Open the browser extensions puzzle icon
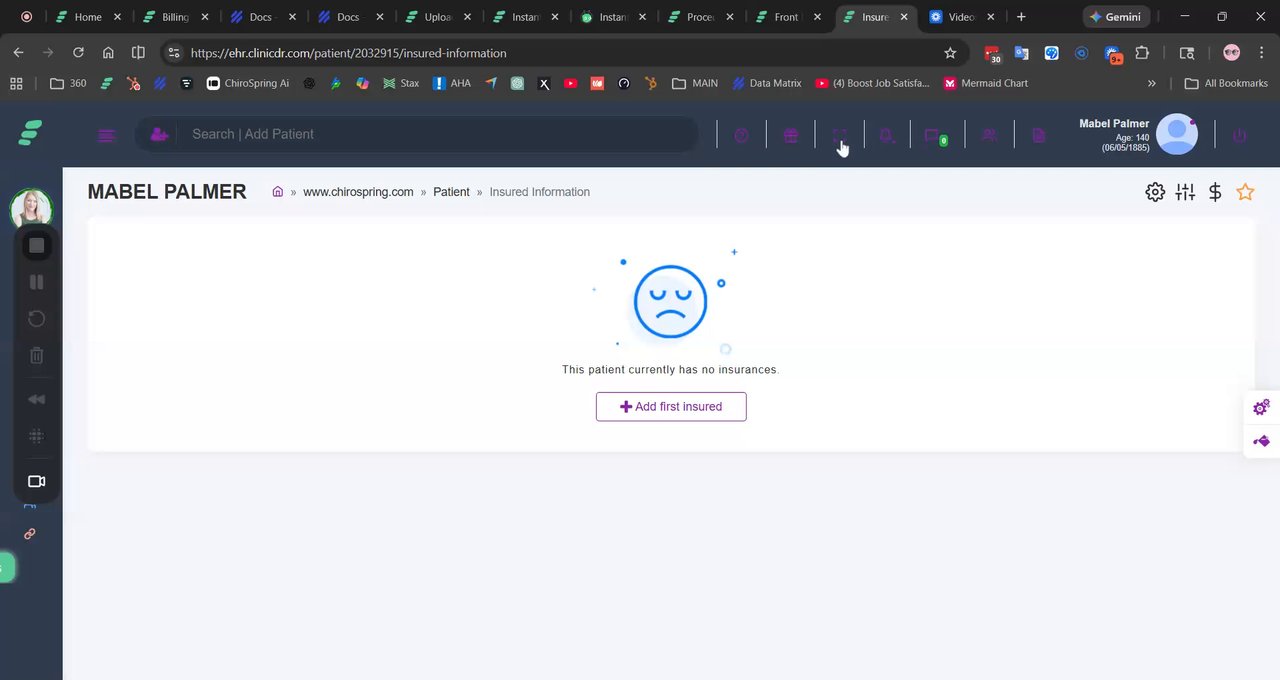1280x680 pixels. (1141, 53)
